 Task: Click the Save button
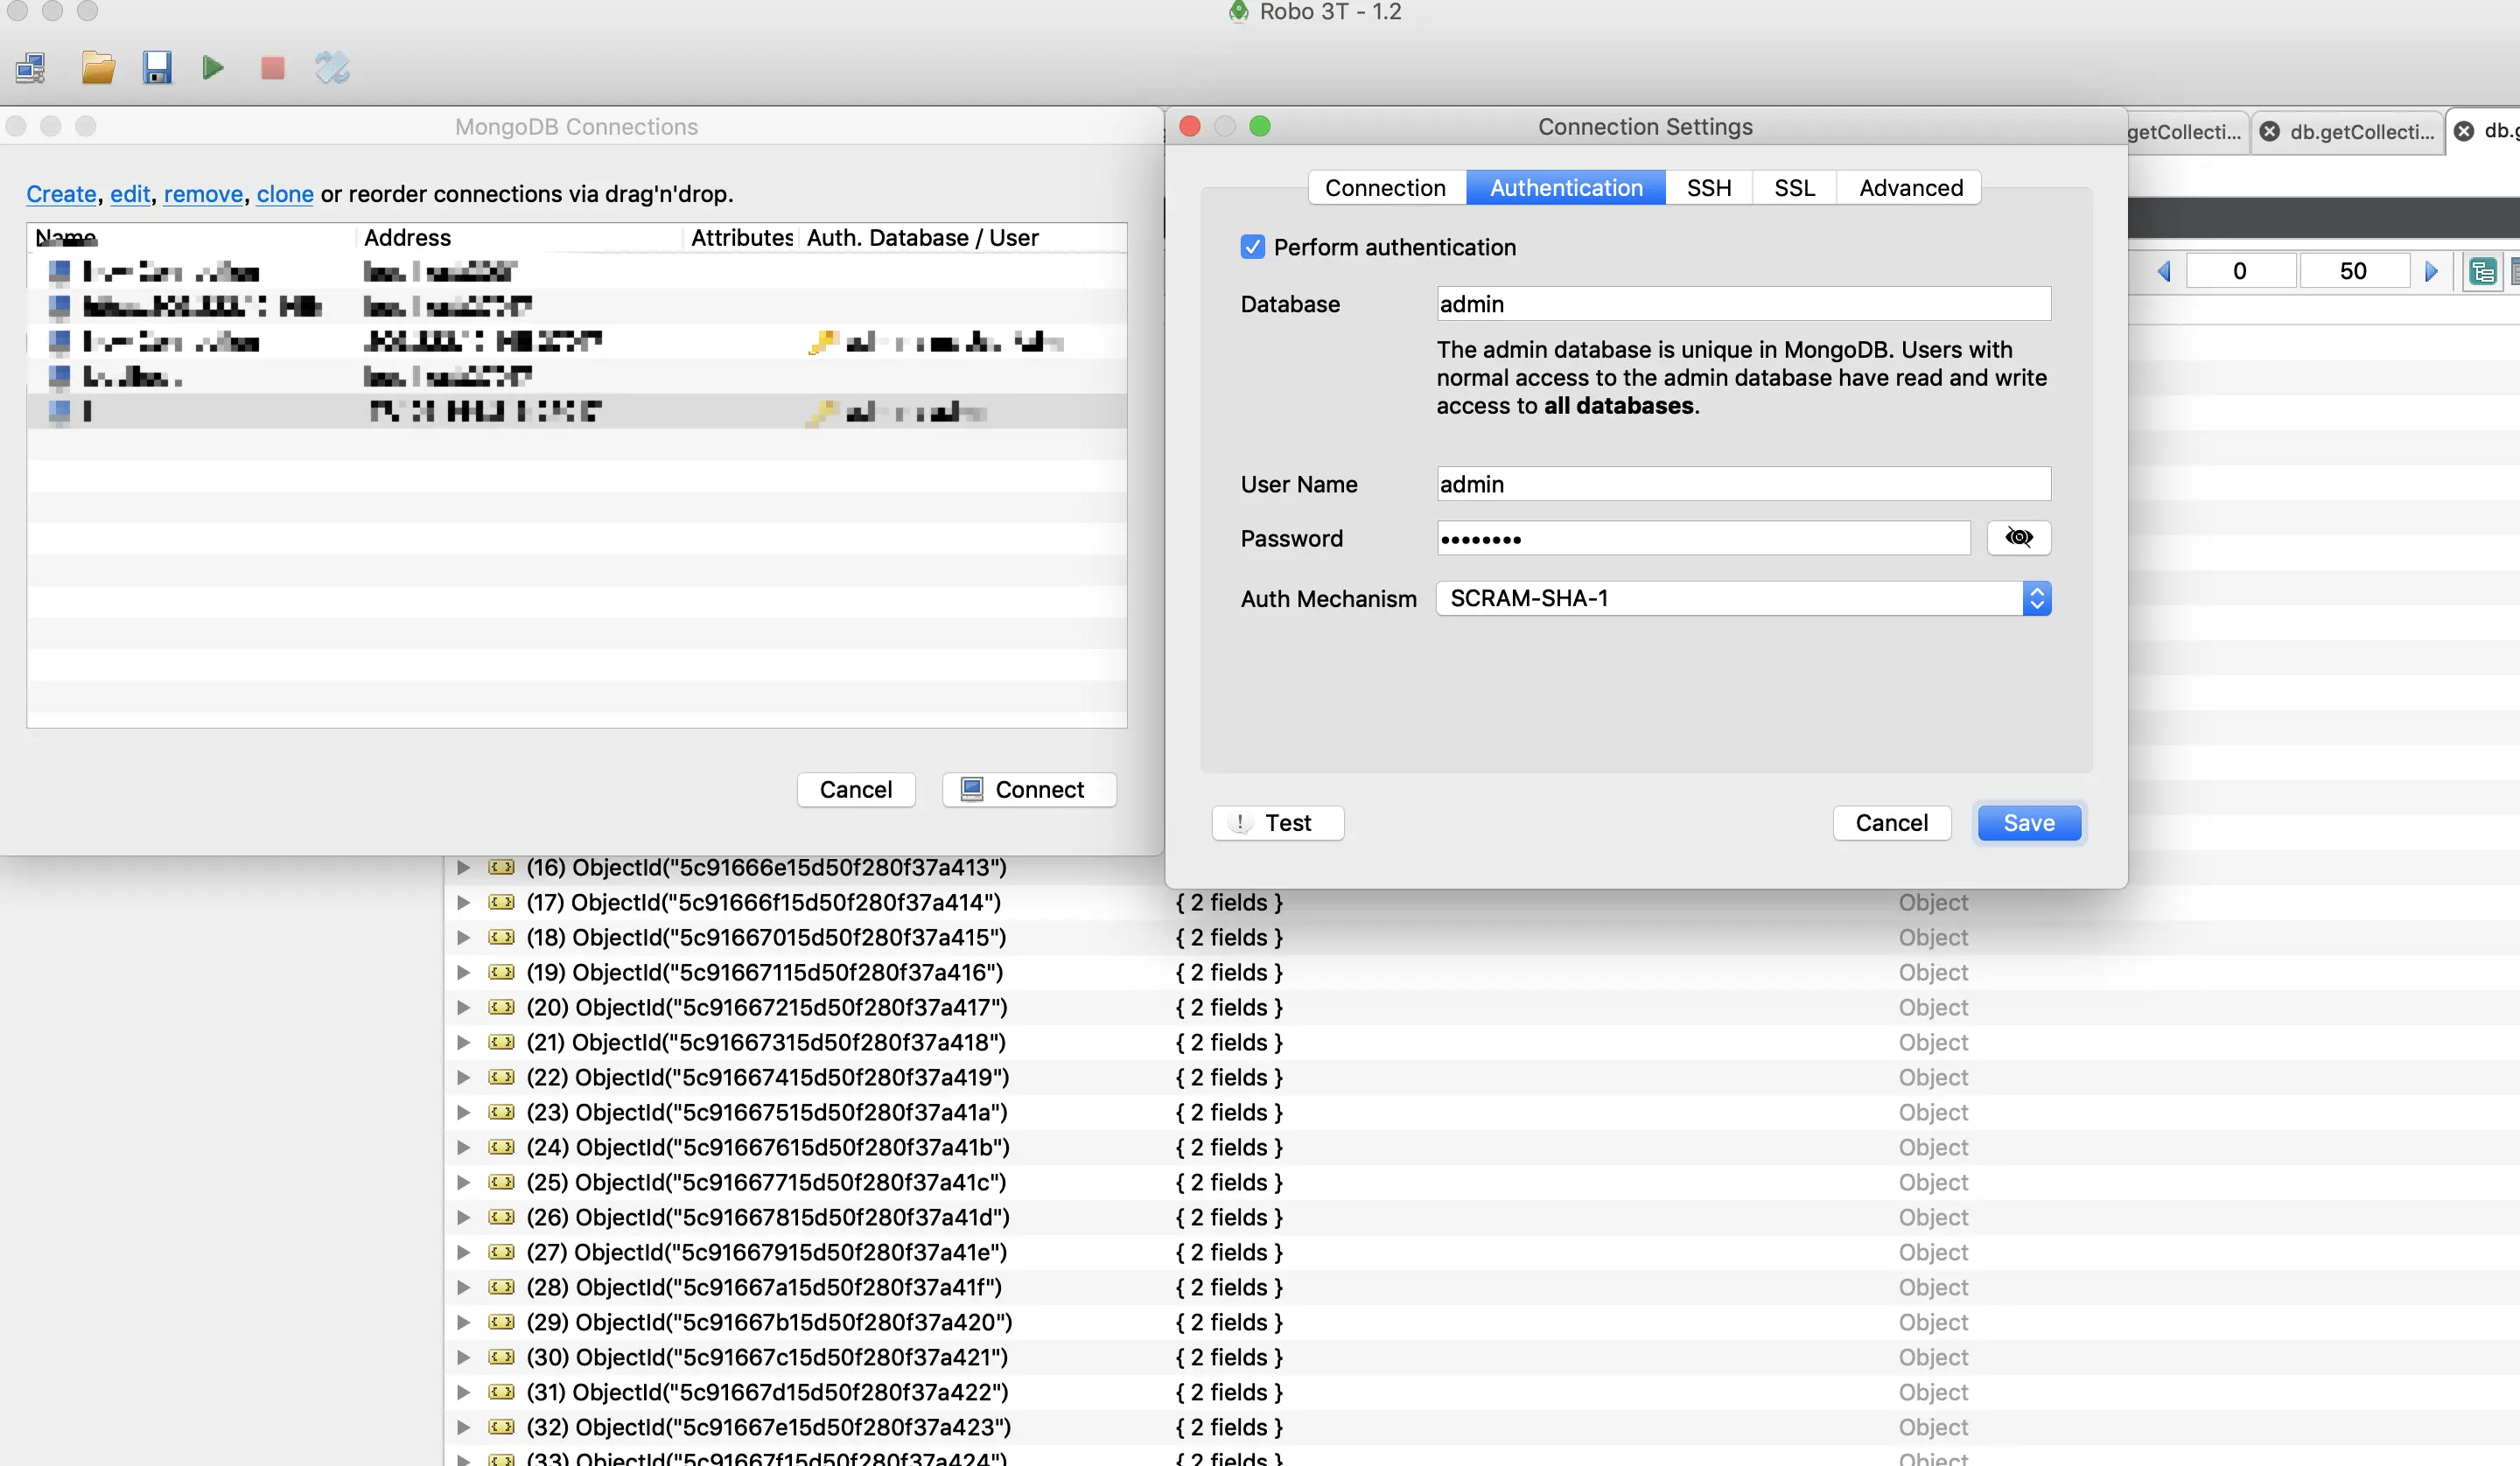[x=2028, y=823]
